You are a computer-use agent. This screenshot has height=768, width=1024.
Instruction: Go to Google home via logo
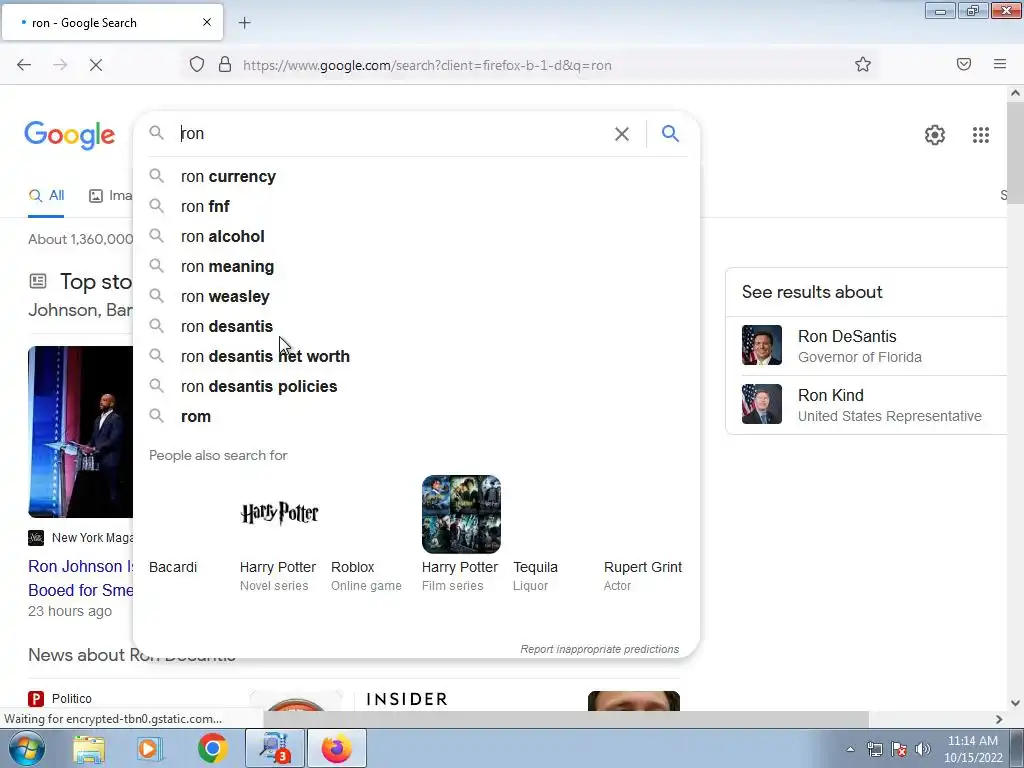(70, 135)
